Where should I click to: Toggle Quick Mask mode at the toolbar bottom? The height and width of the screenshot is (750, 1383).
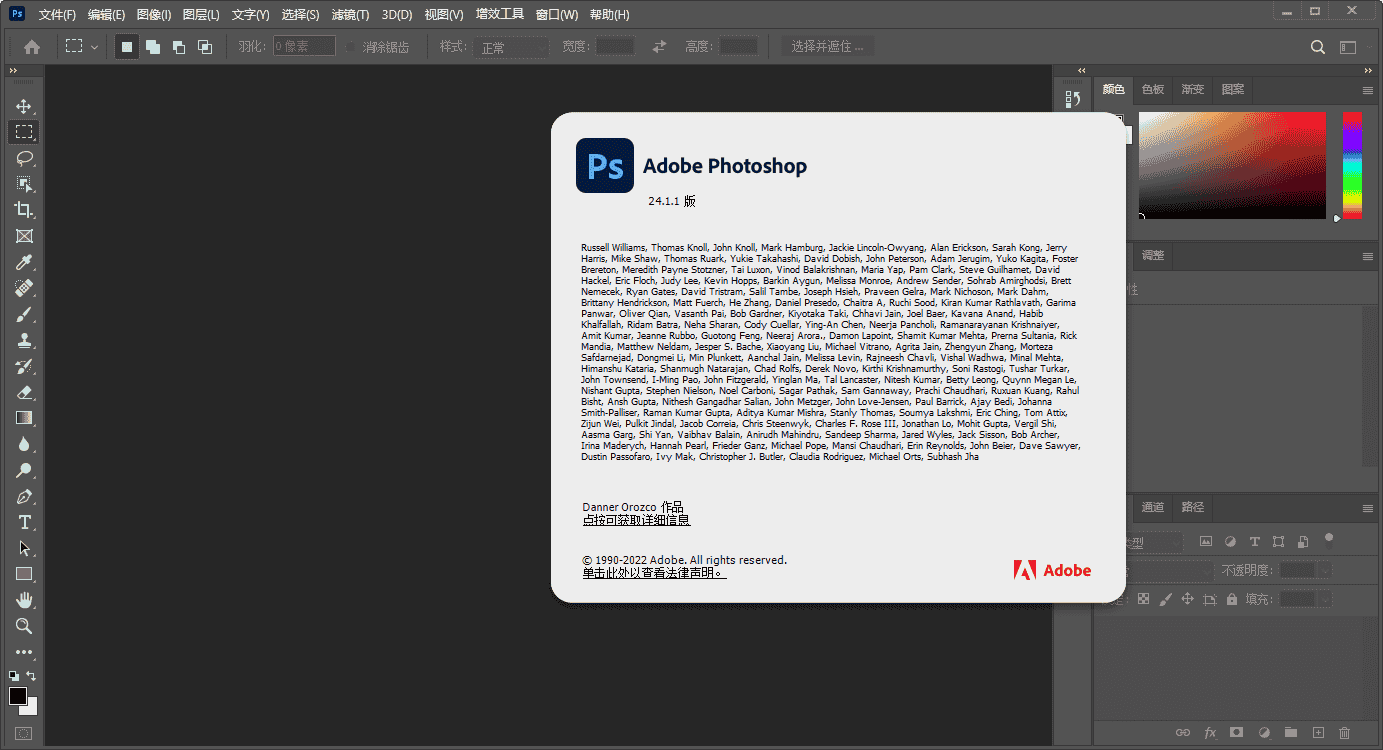tap(24, 734)
